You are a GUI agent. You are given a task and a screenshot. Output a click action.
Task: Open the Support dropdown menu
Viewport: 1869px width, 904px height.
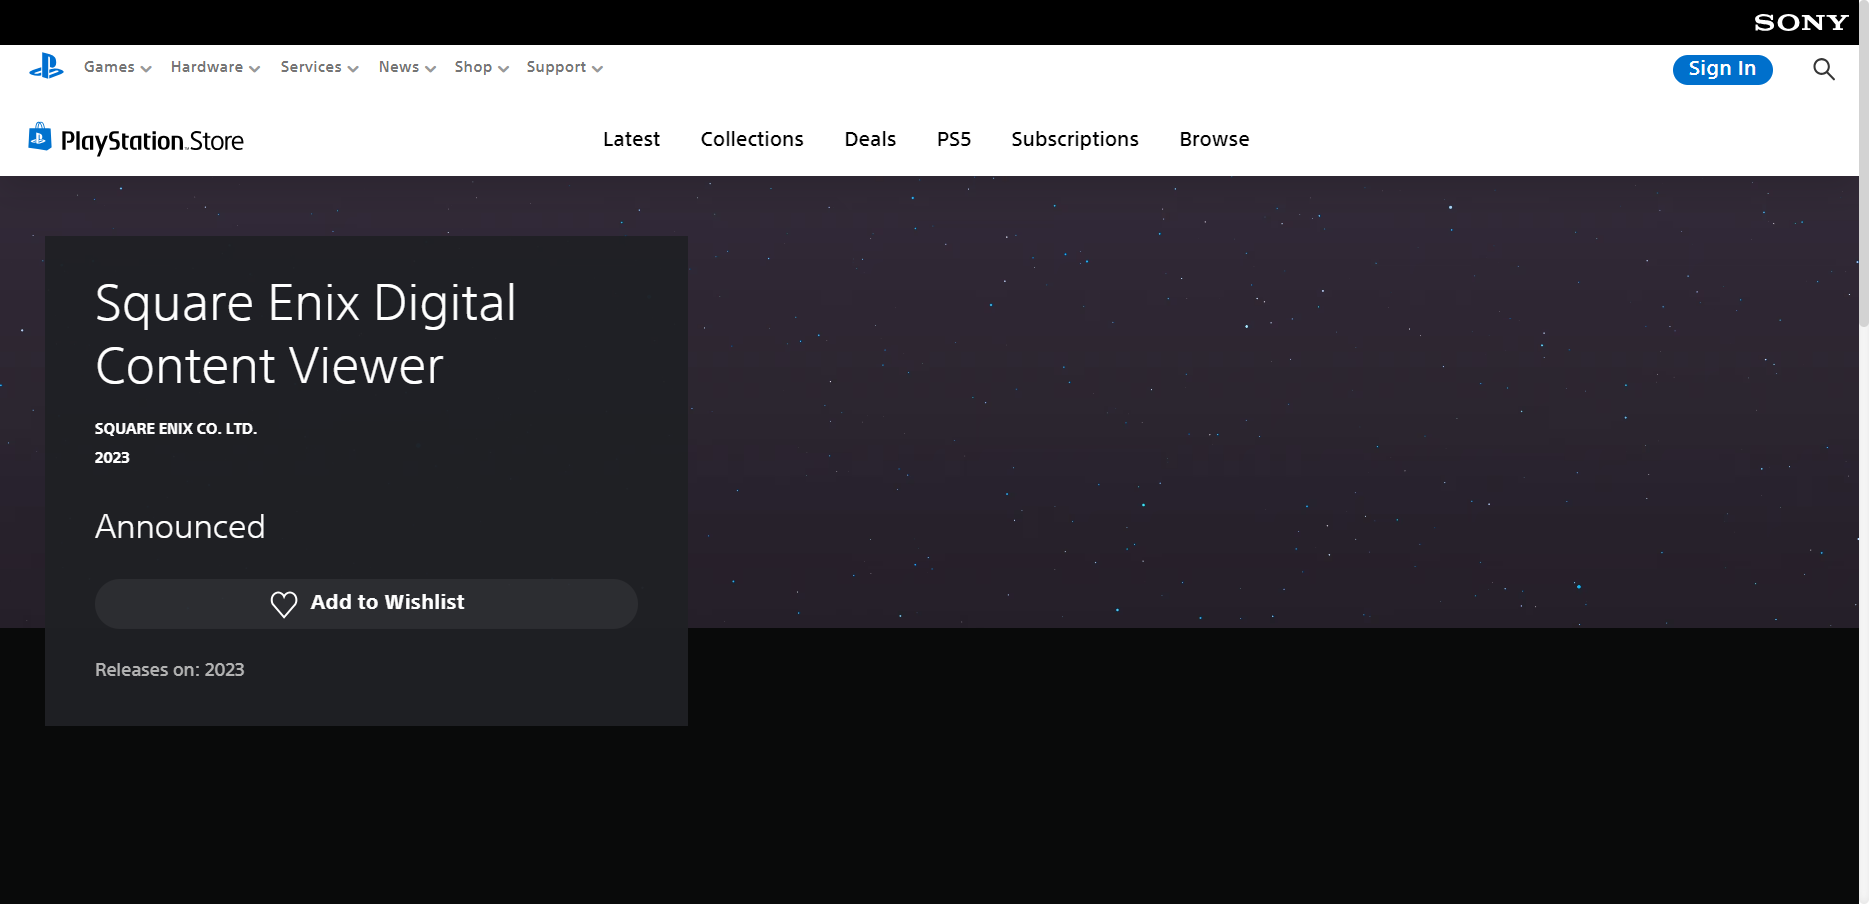564,67
